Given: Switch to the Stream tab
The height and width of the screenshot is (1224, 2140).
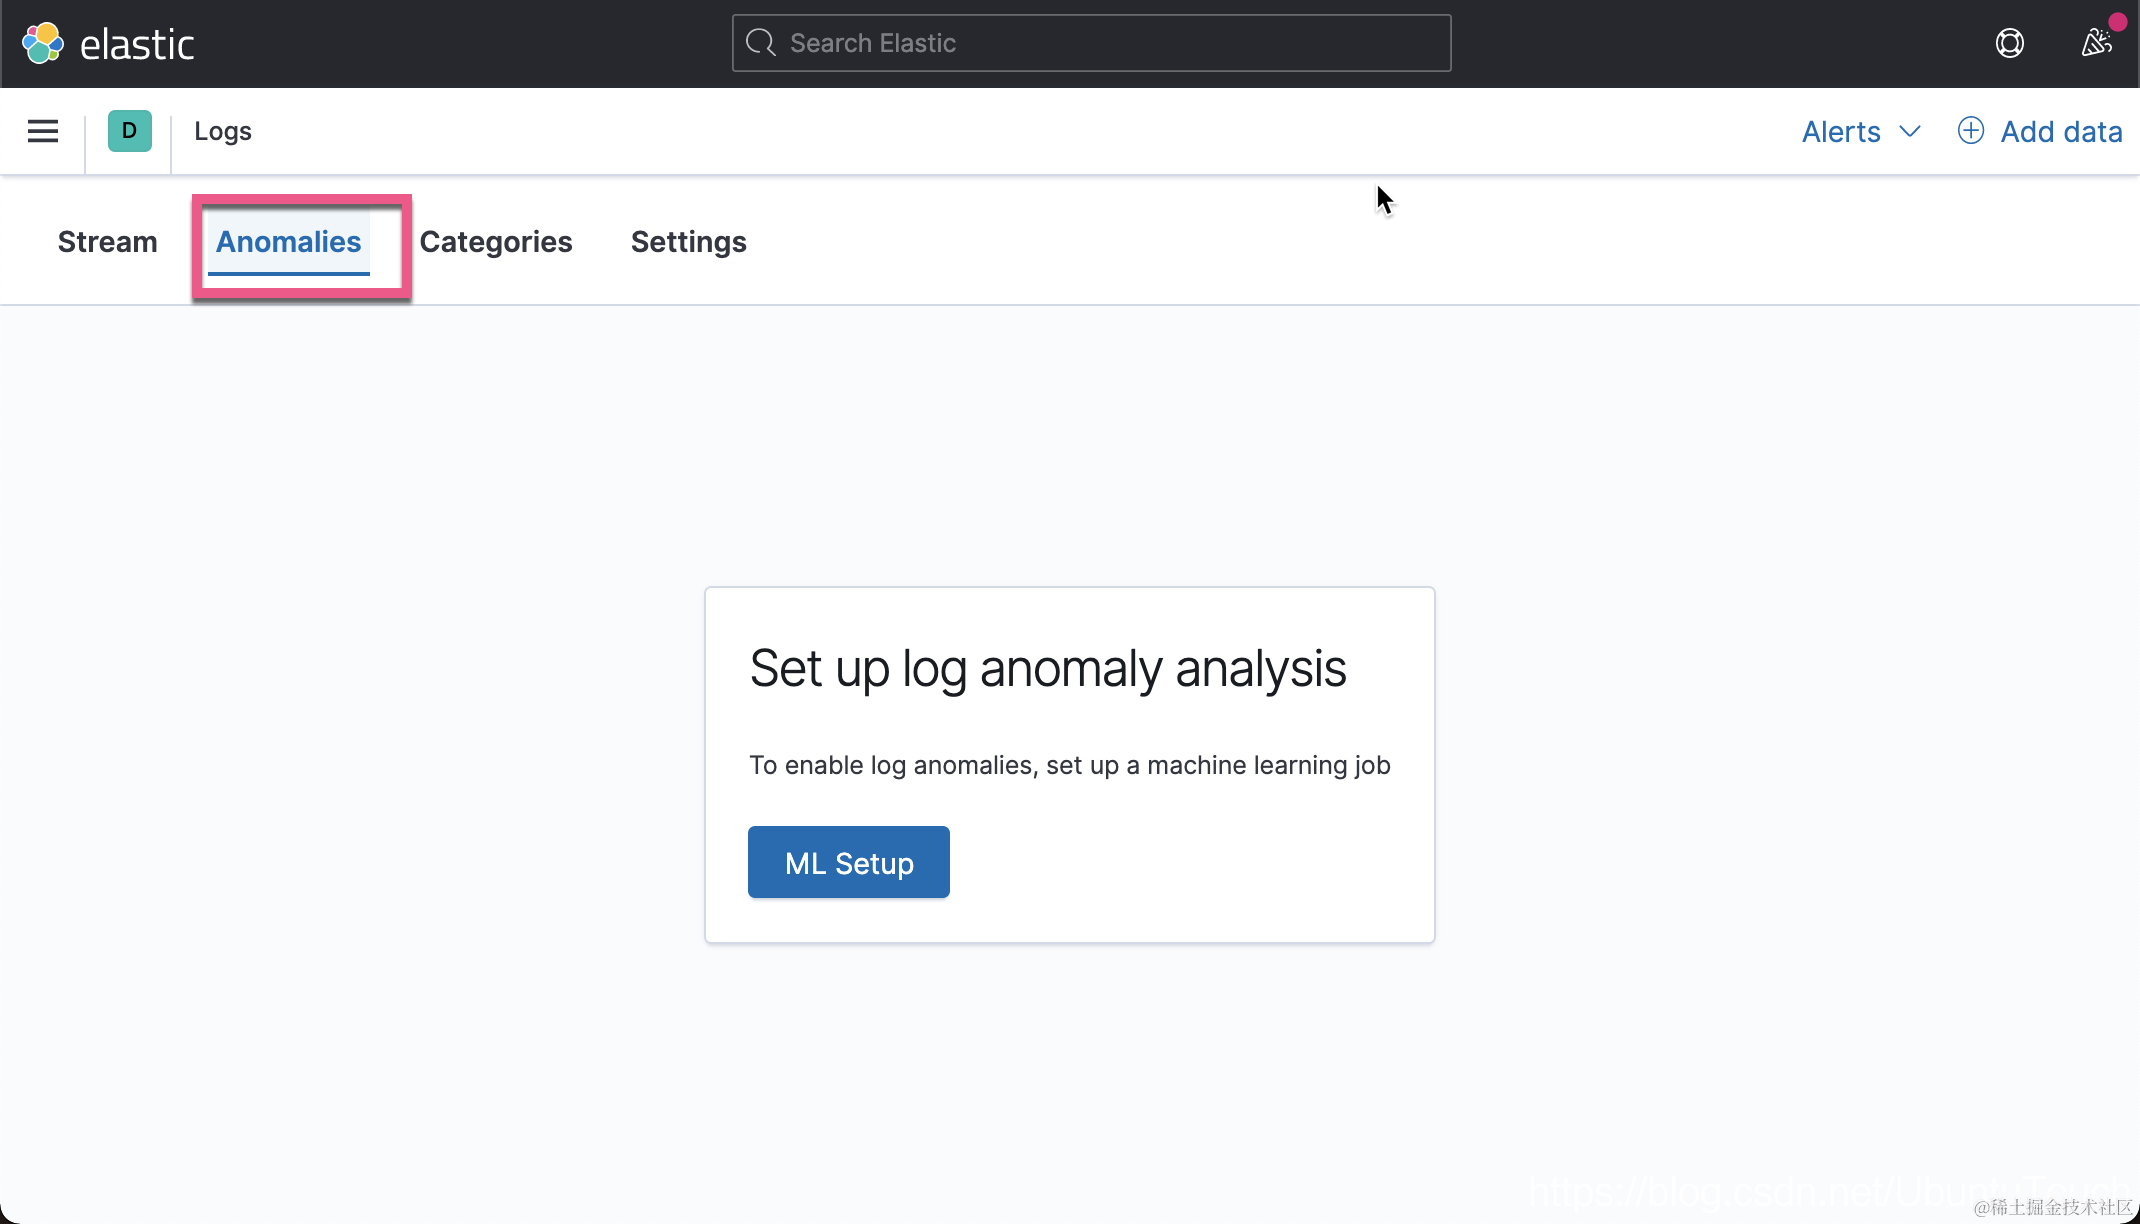Looking at the screenshot, I should pyautogui.click(x=107, y=242).
